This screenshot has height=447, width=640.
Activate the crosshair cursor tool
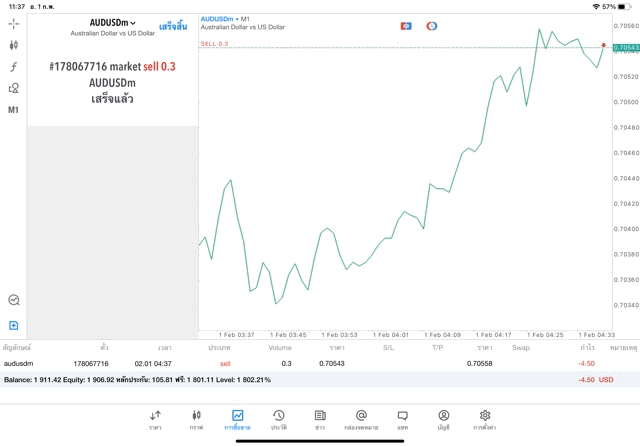13,24
